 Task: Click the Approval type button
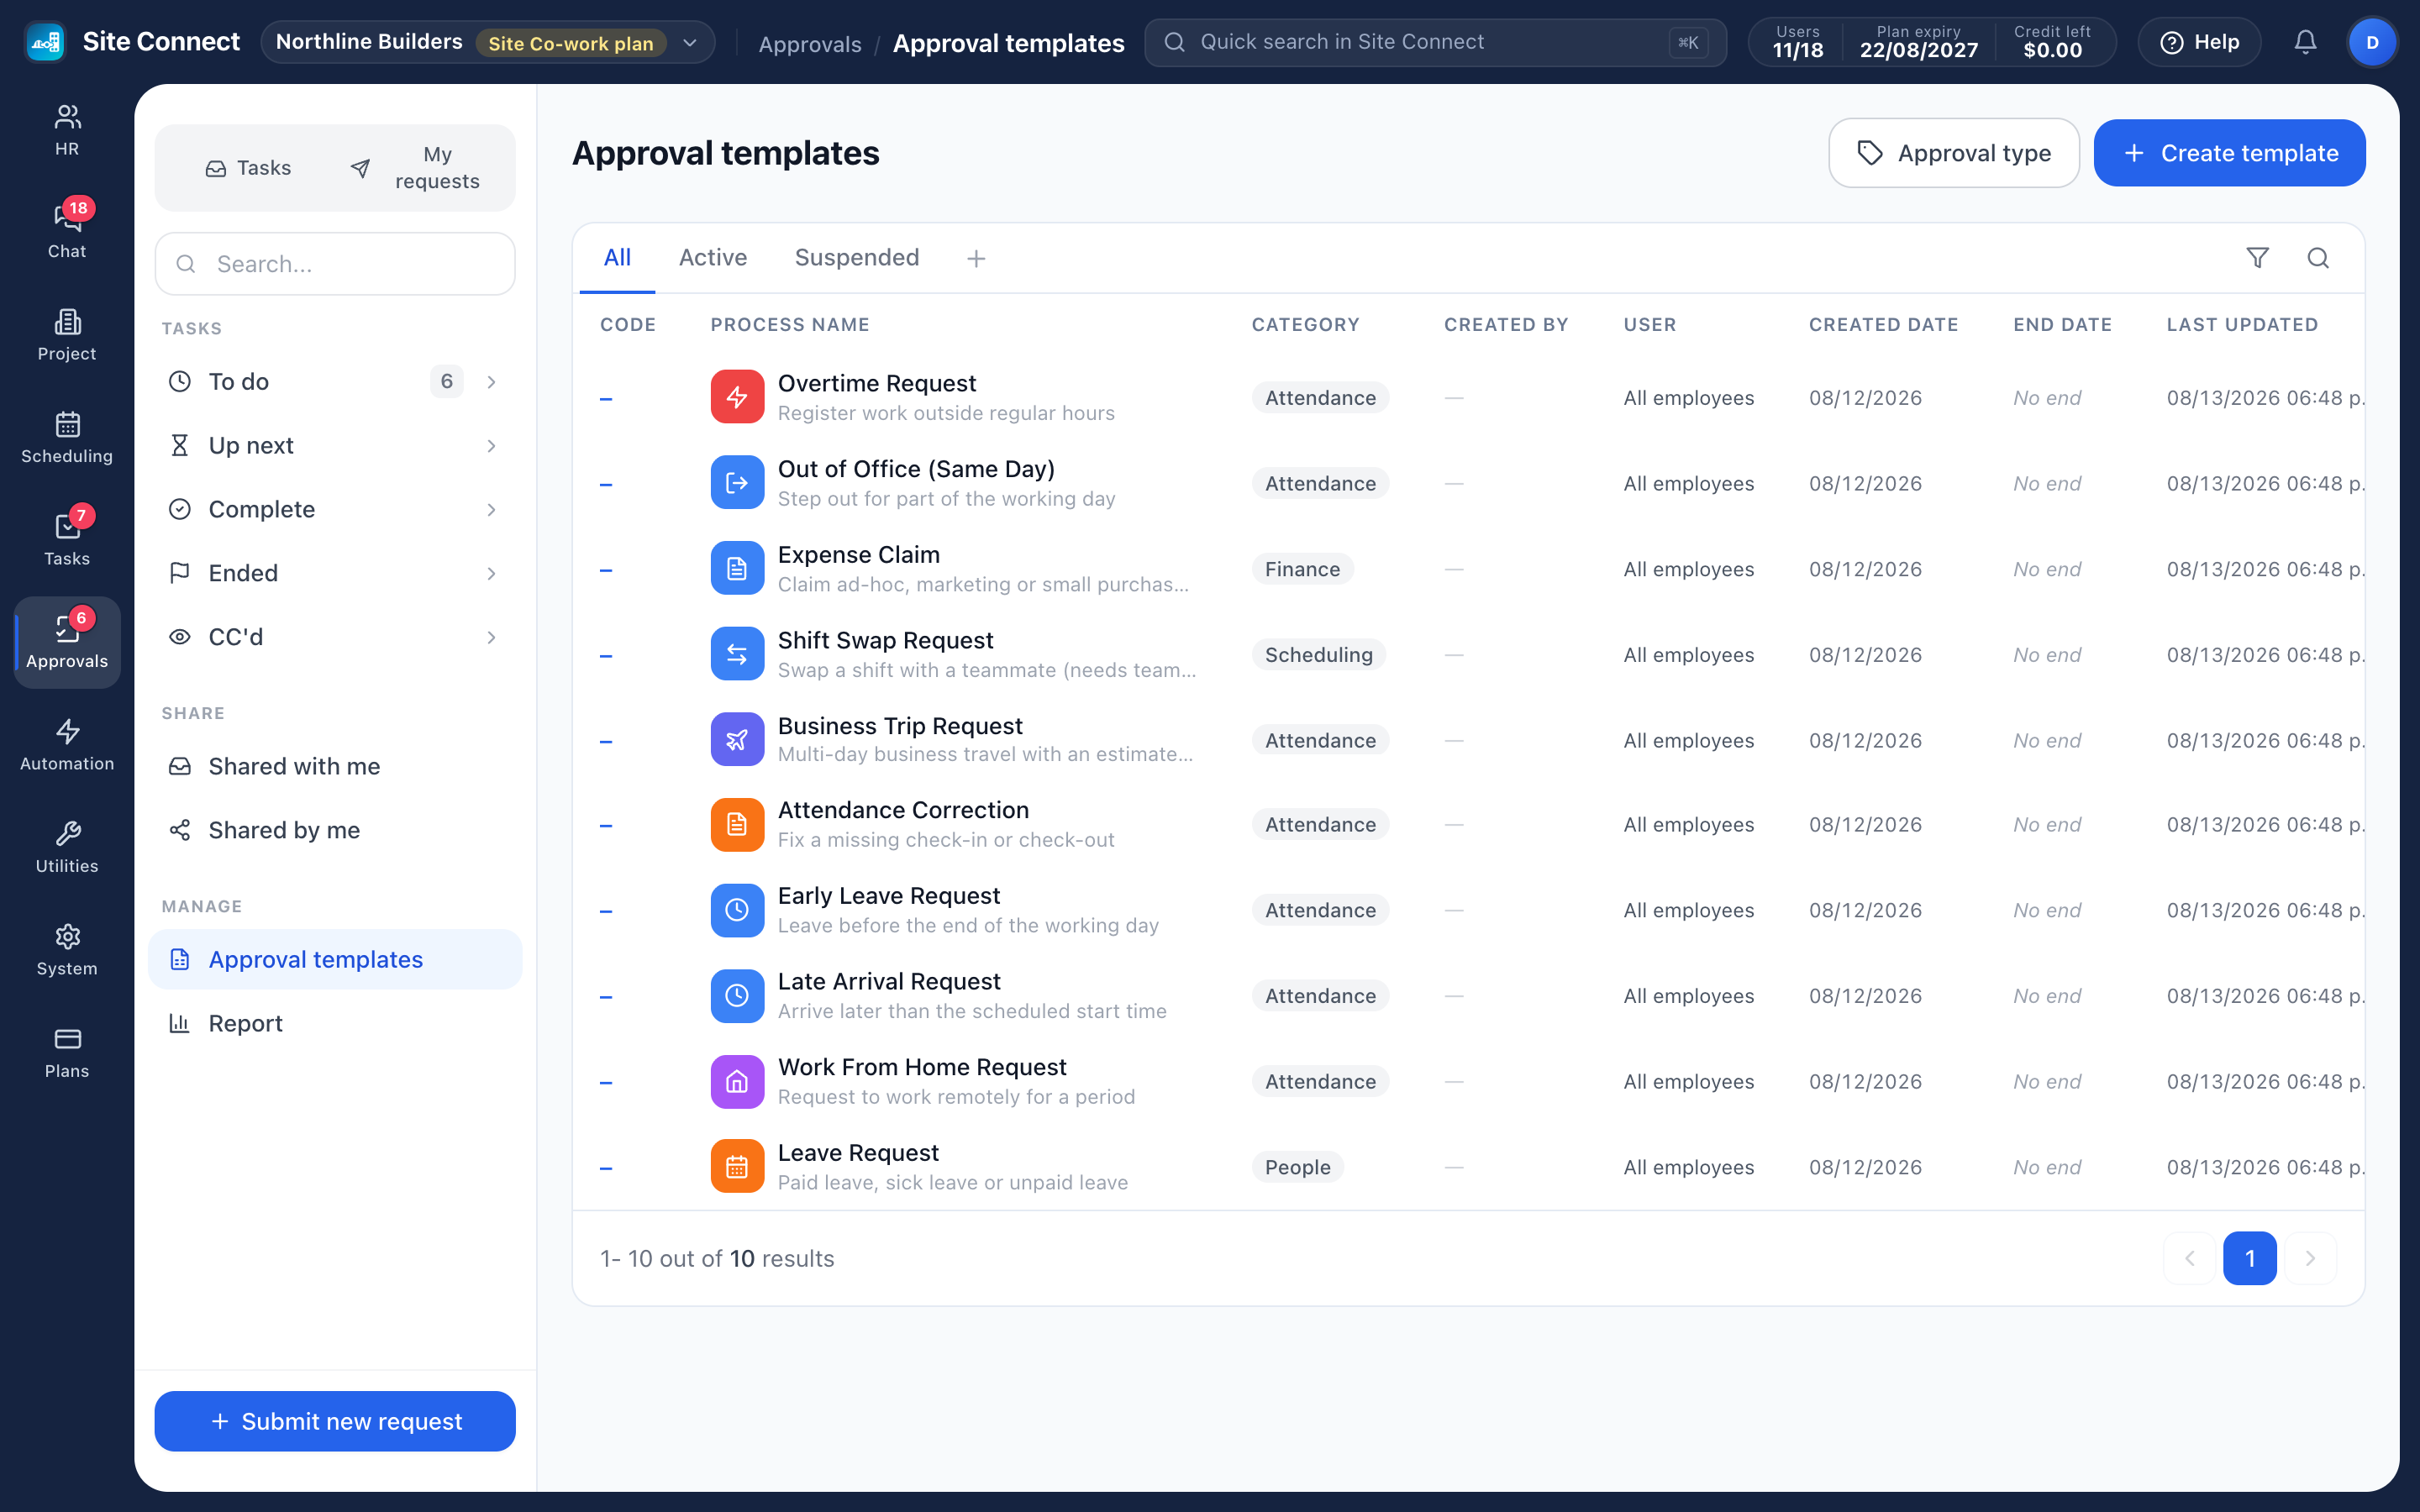tap(1953, 153)
